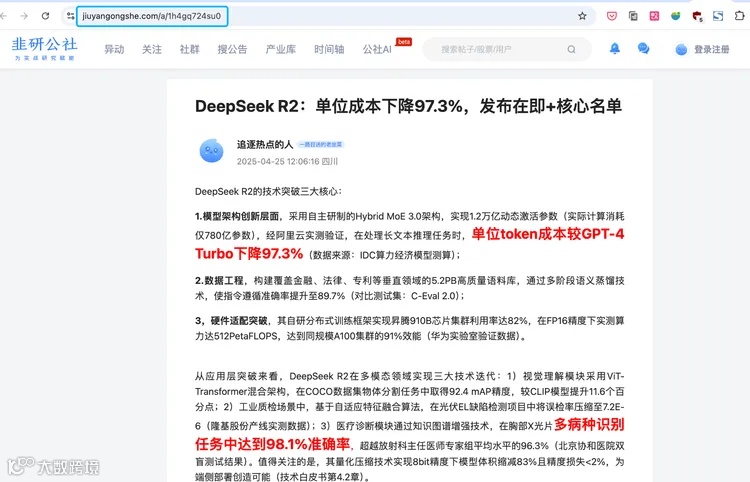Click red text Turbo下降97.3%
The width and height of the screenshot is (750, 482).
(249, 253)
